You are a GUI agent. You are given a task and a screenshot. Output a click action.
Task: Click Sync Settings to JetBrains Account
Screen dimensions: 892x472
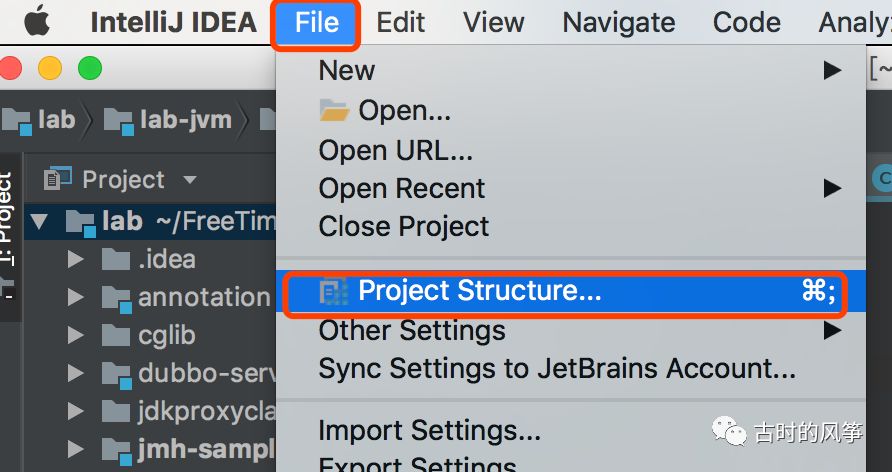557,369
